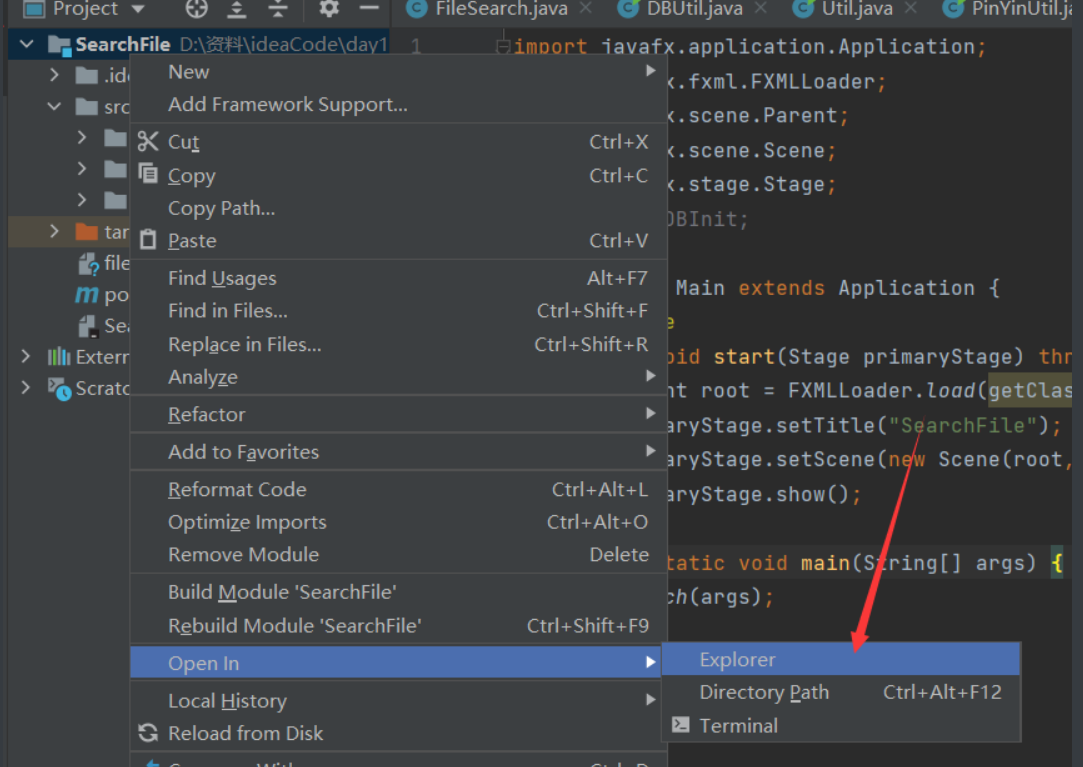1083x767 pixels.
Task: Open the Add to Favorites submenu
Action: (399, 451)
